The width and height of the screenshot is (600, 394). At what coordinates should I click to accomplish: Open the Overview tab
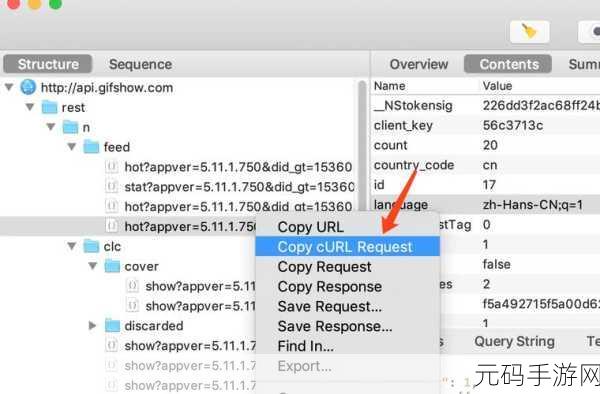tap(419, 64)
